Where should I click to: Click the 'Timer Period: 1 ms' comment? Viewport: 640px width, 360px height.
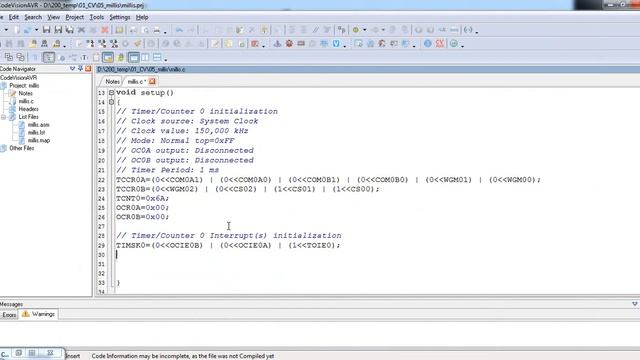coord(168,170)
